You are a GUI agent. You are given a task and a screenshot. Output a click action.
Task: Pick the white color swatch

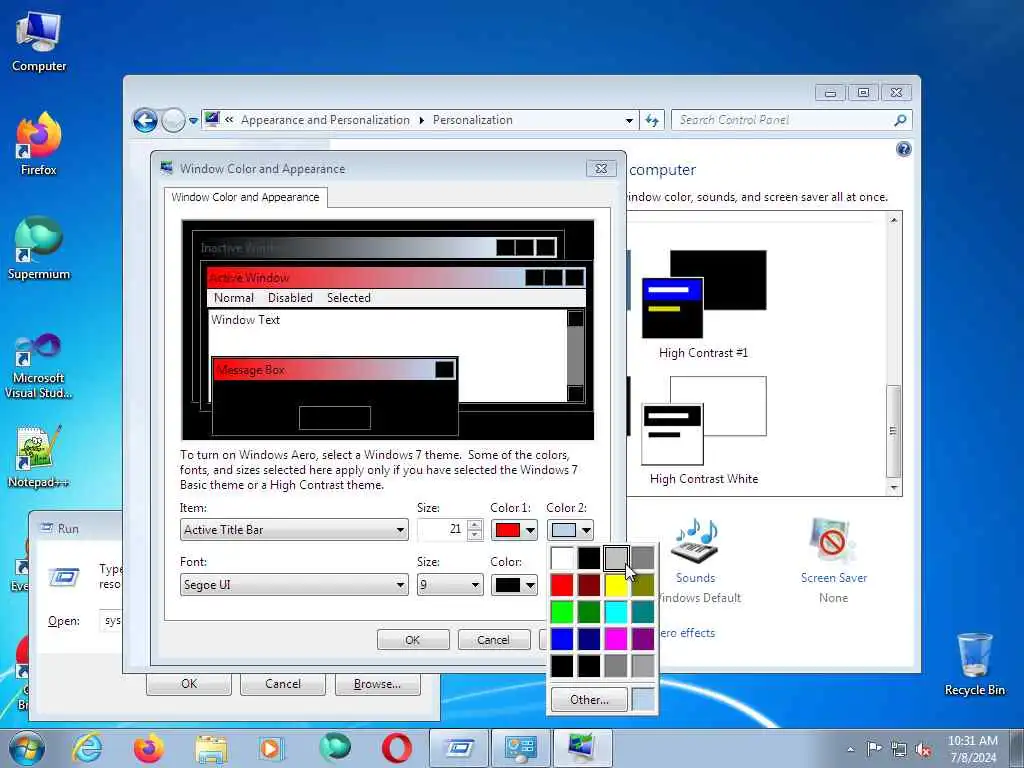(562, 558)
